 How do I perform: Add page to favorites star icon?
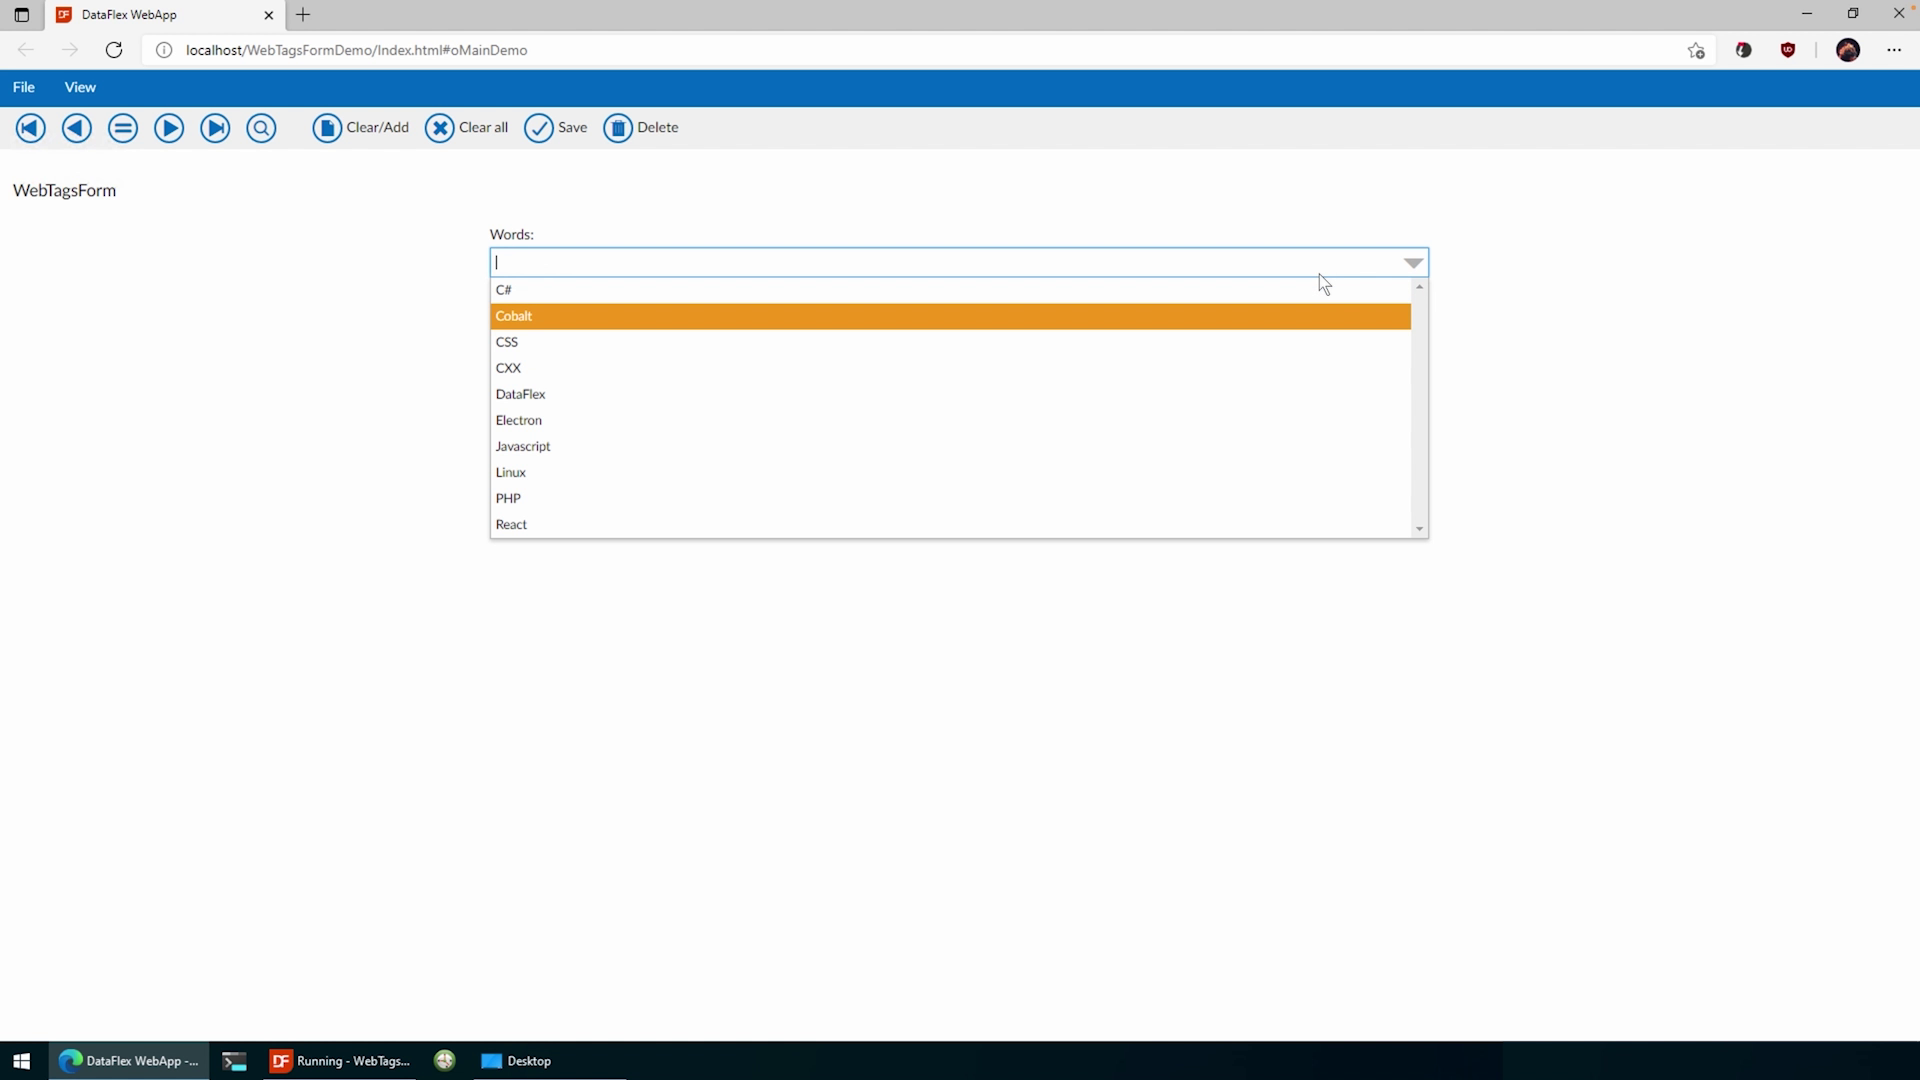coord(1696,50)
